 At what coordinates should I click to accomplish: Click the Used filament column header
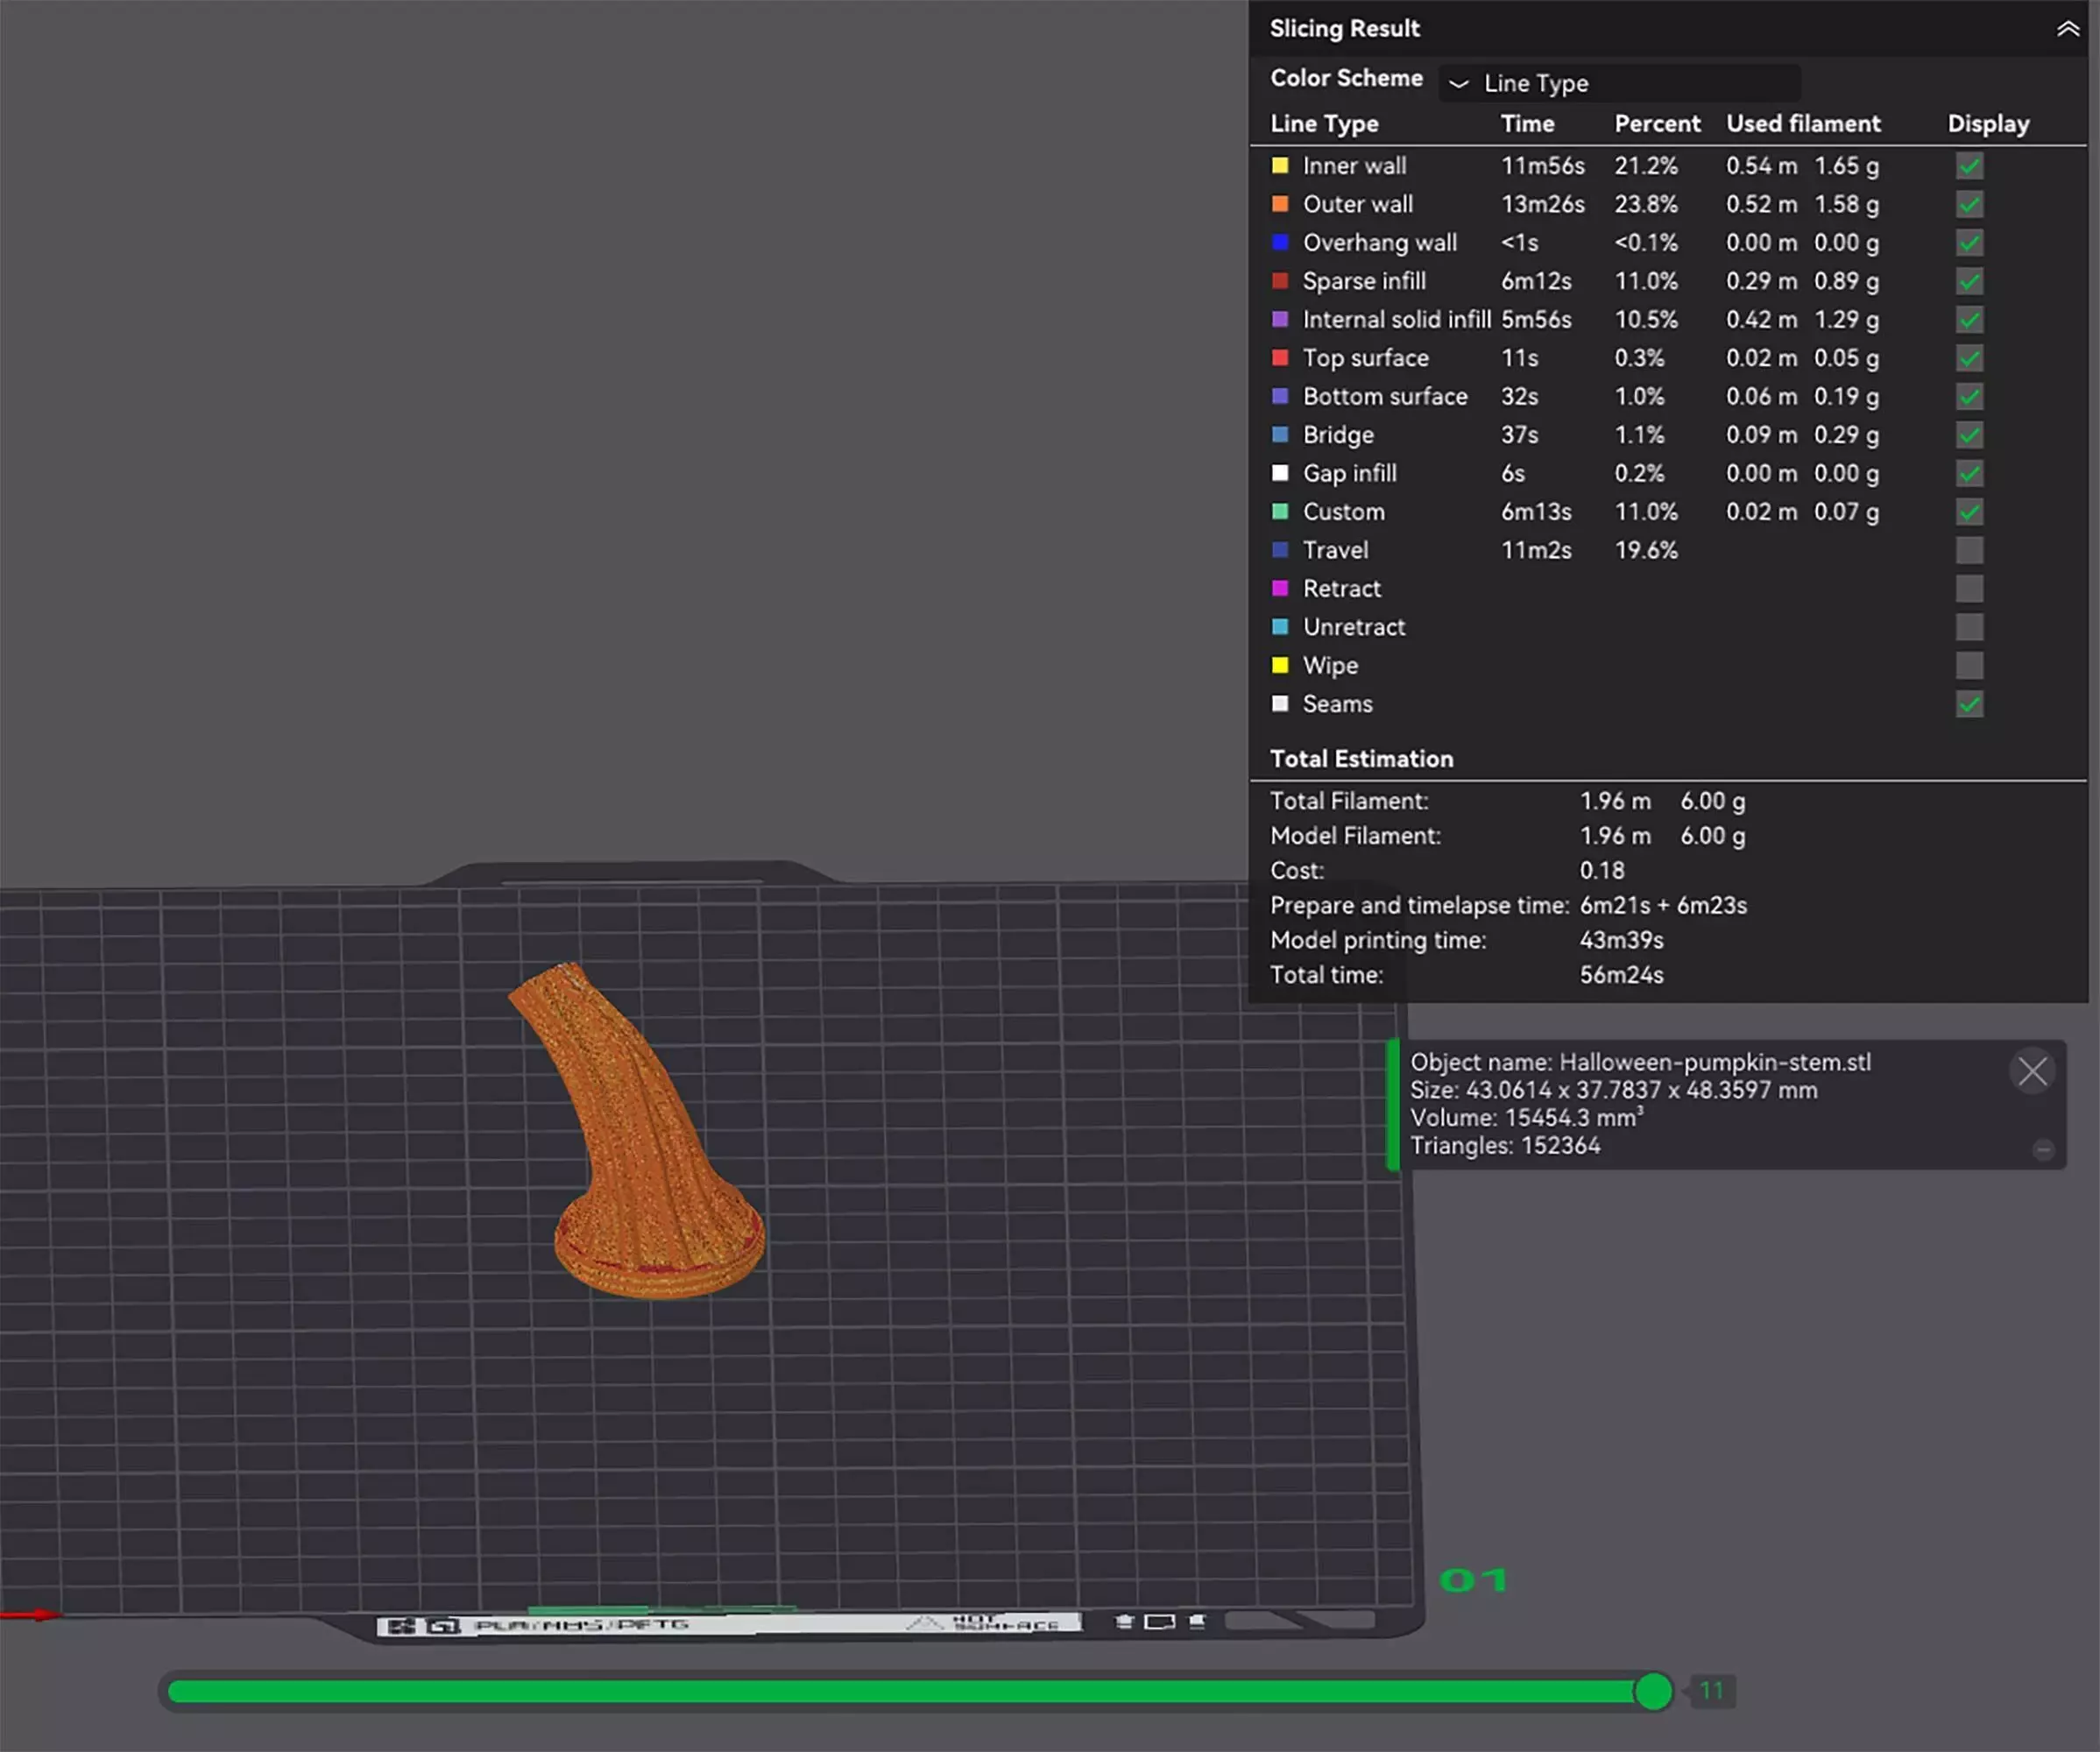pyautogui.click(x=1803, y=124)
